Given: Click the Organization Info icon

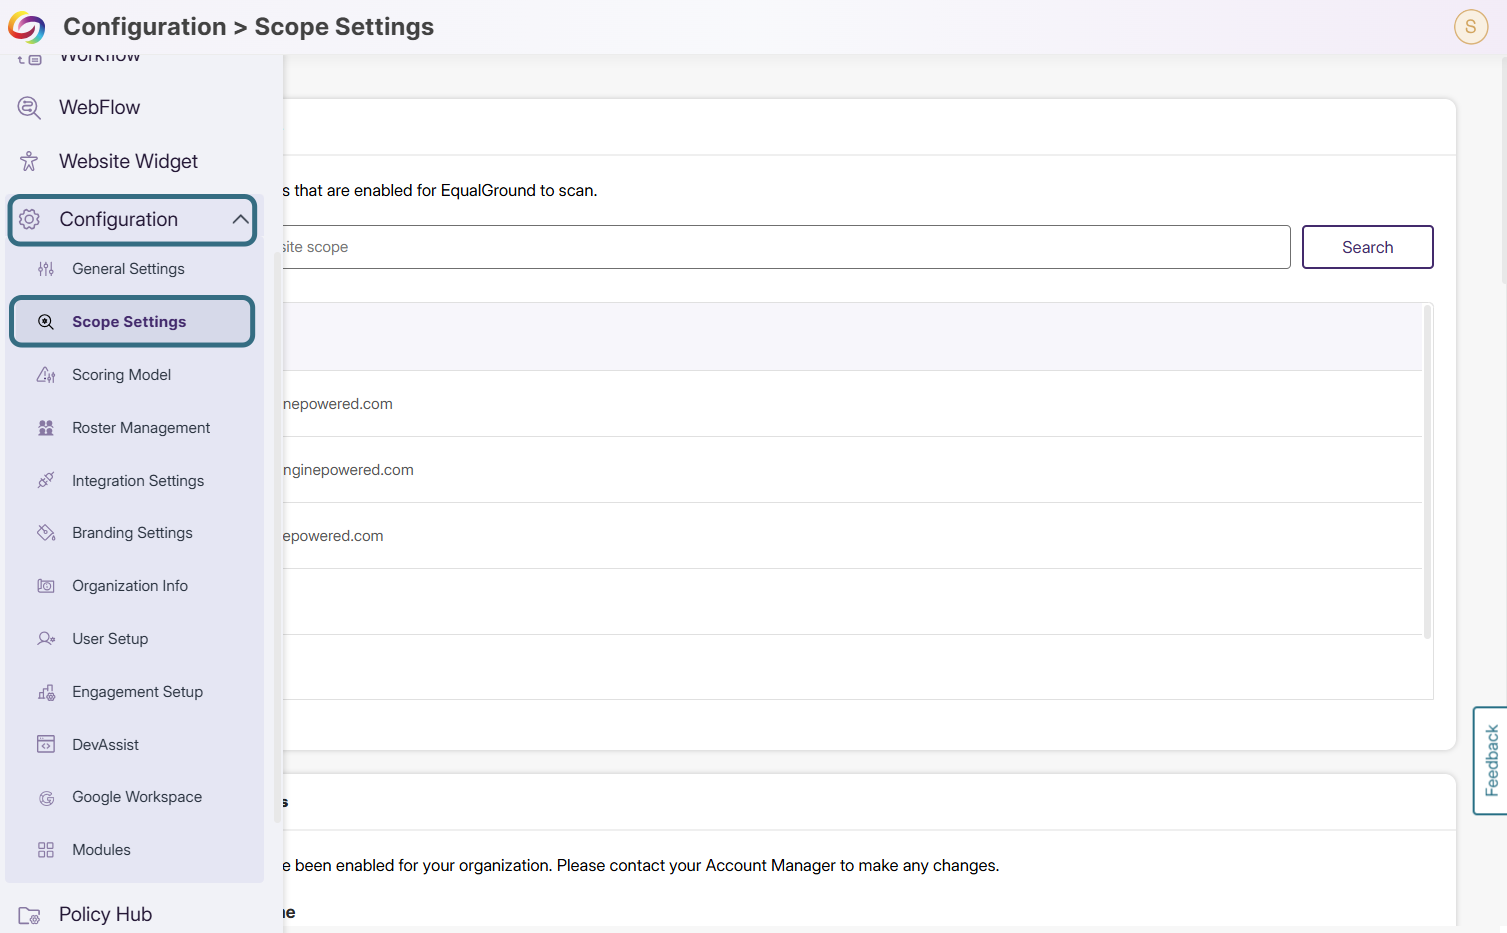Looking at the screenshot, I should 46,586.
